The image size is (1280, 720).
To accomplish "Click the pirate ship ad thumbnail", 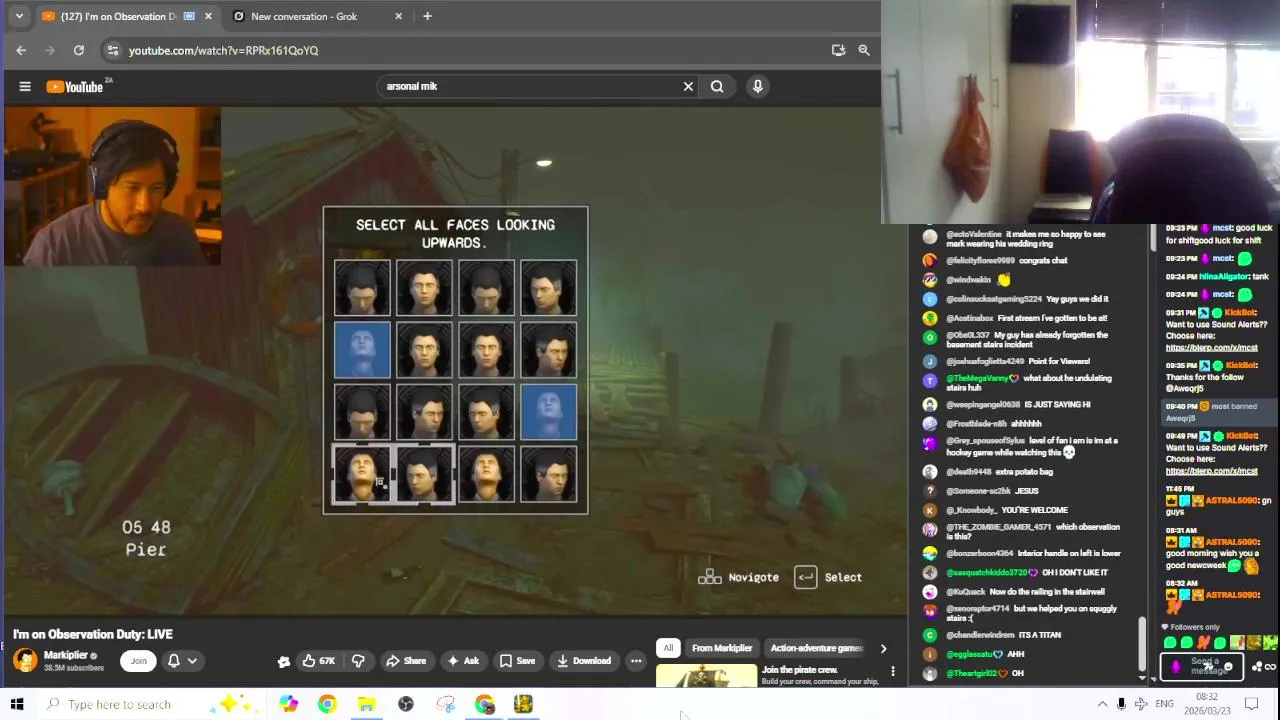I will click(706, 677).
